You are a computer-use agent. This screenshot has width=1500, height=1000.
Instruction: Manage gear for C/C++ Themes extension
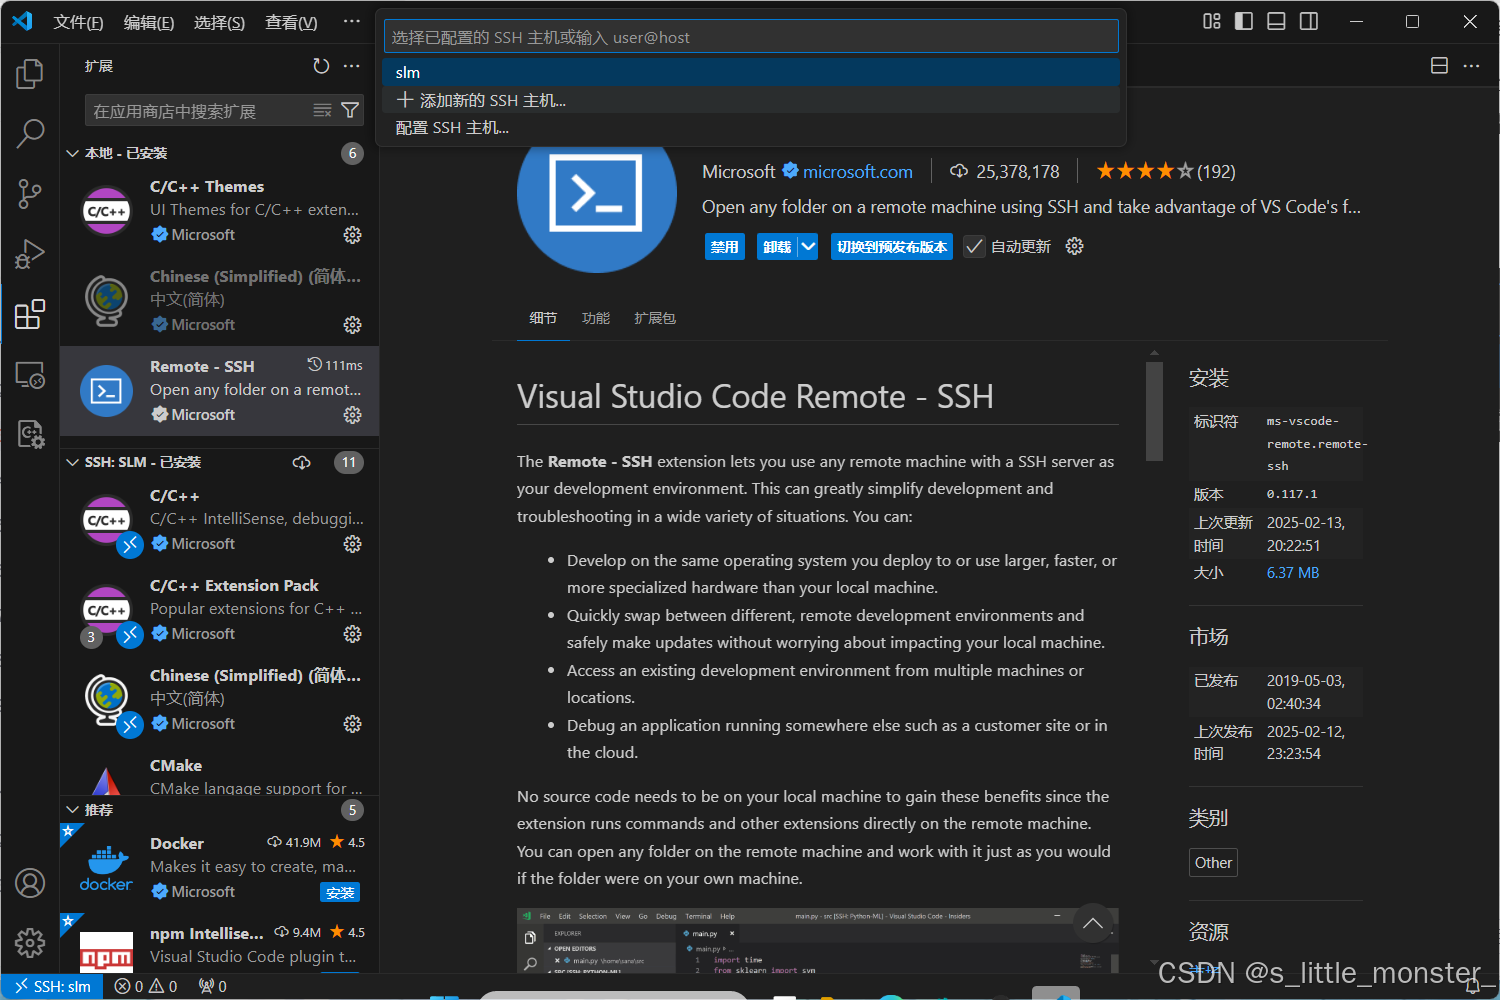point(352,235)
